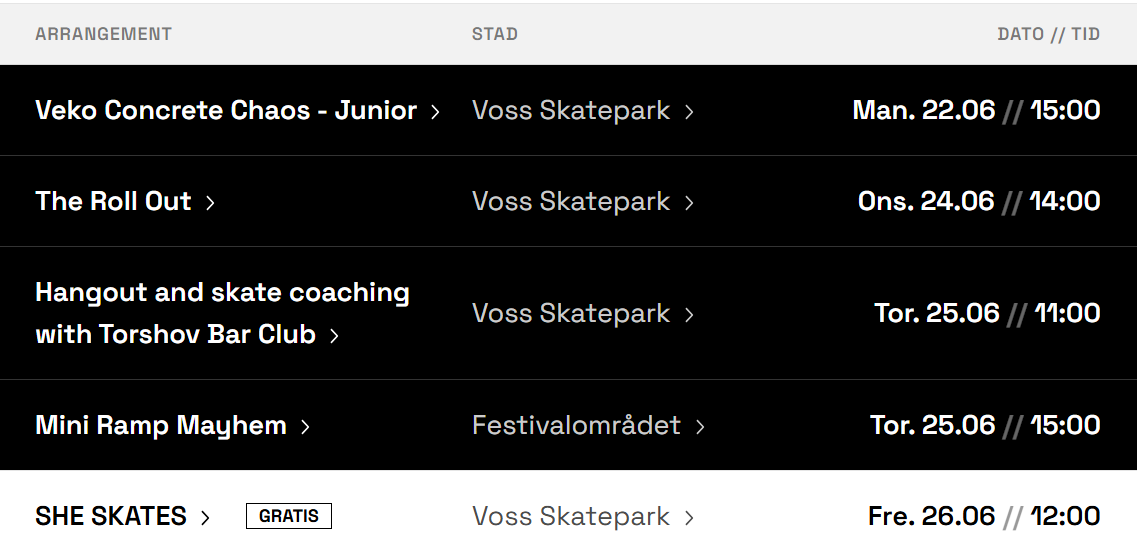Click the arrow next to Mini Ramp Mayhem

tap(305, 427)
